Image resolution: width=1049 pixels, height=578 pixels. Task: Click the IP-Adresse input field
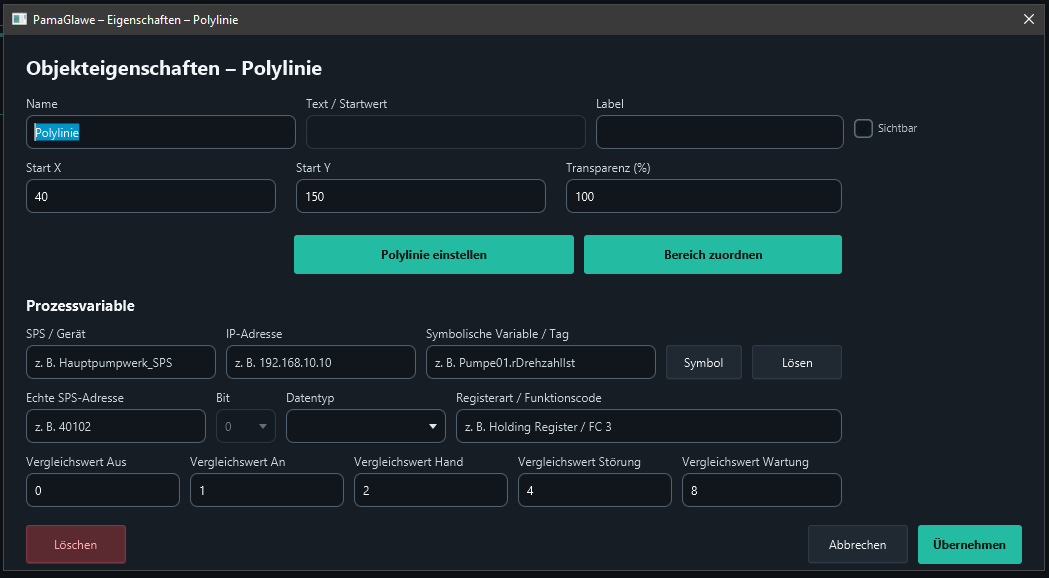(320, 363)
